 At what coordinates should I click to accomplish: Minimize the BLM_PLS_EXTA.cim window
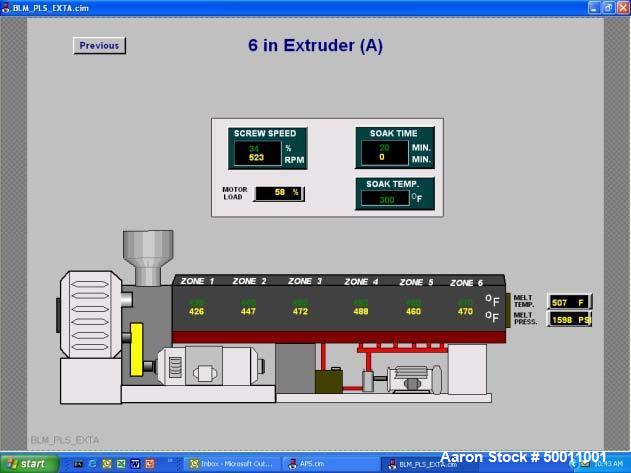[x=595, y=8]
